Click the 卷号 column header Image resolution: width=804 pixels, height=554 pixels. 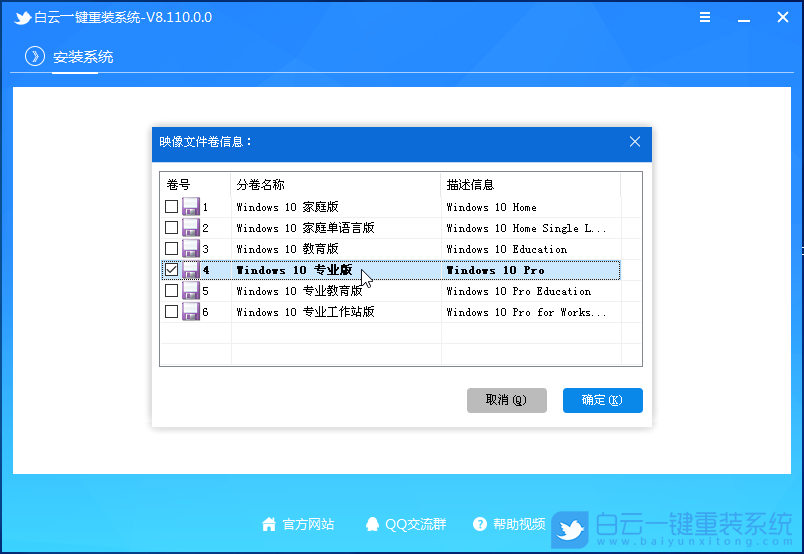(195, 185)
